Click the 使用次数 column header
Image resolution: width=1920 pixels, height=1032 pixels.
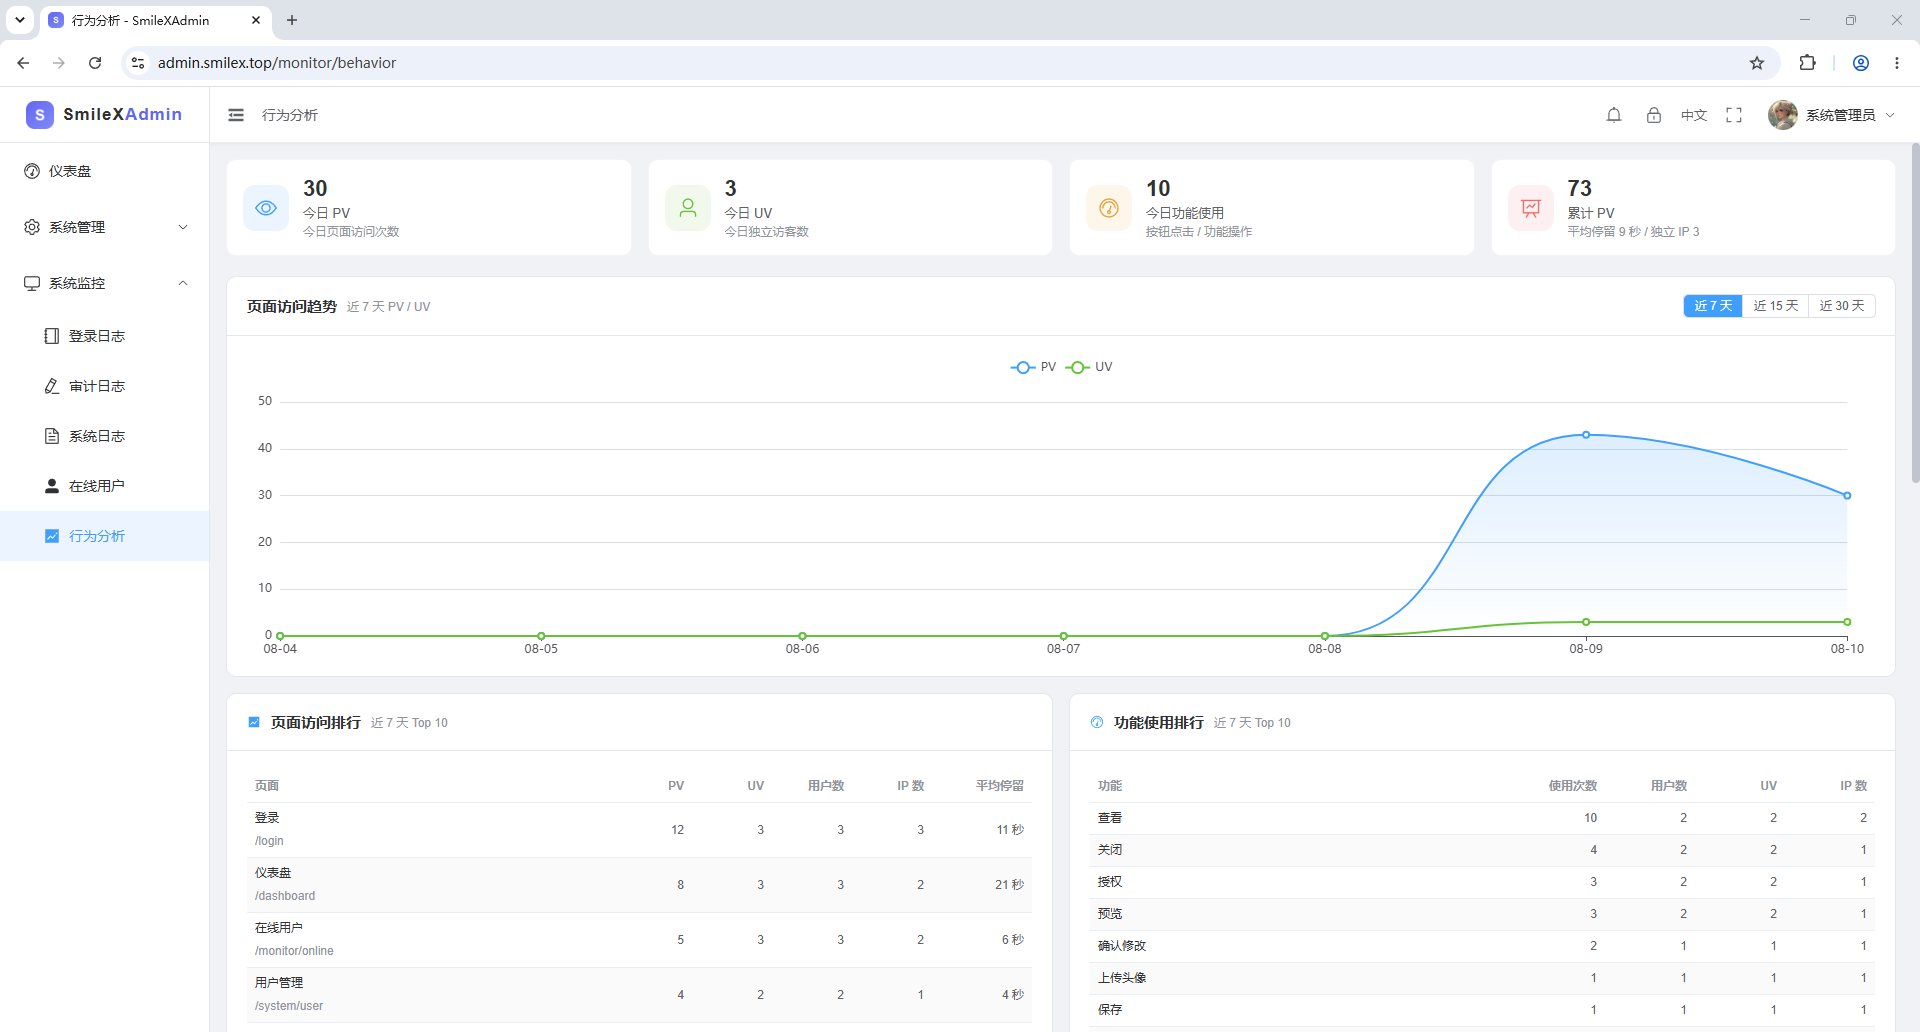pos(1573,786)
